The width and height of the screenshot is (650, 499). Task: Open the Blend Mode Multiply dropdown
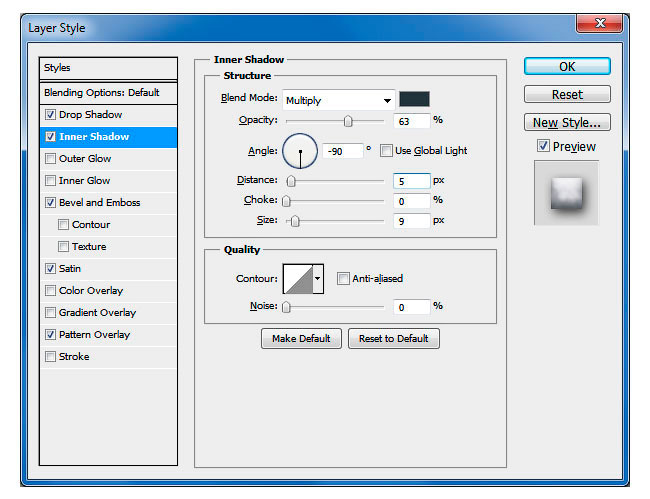339,100
